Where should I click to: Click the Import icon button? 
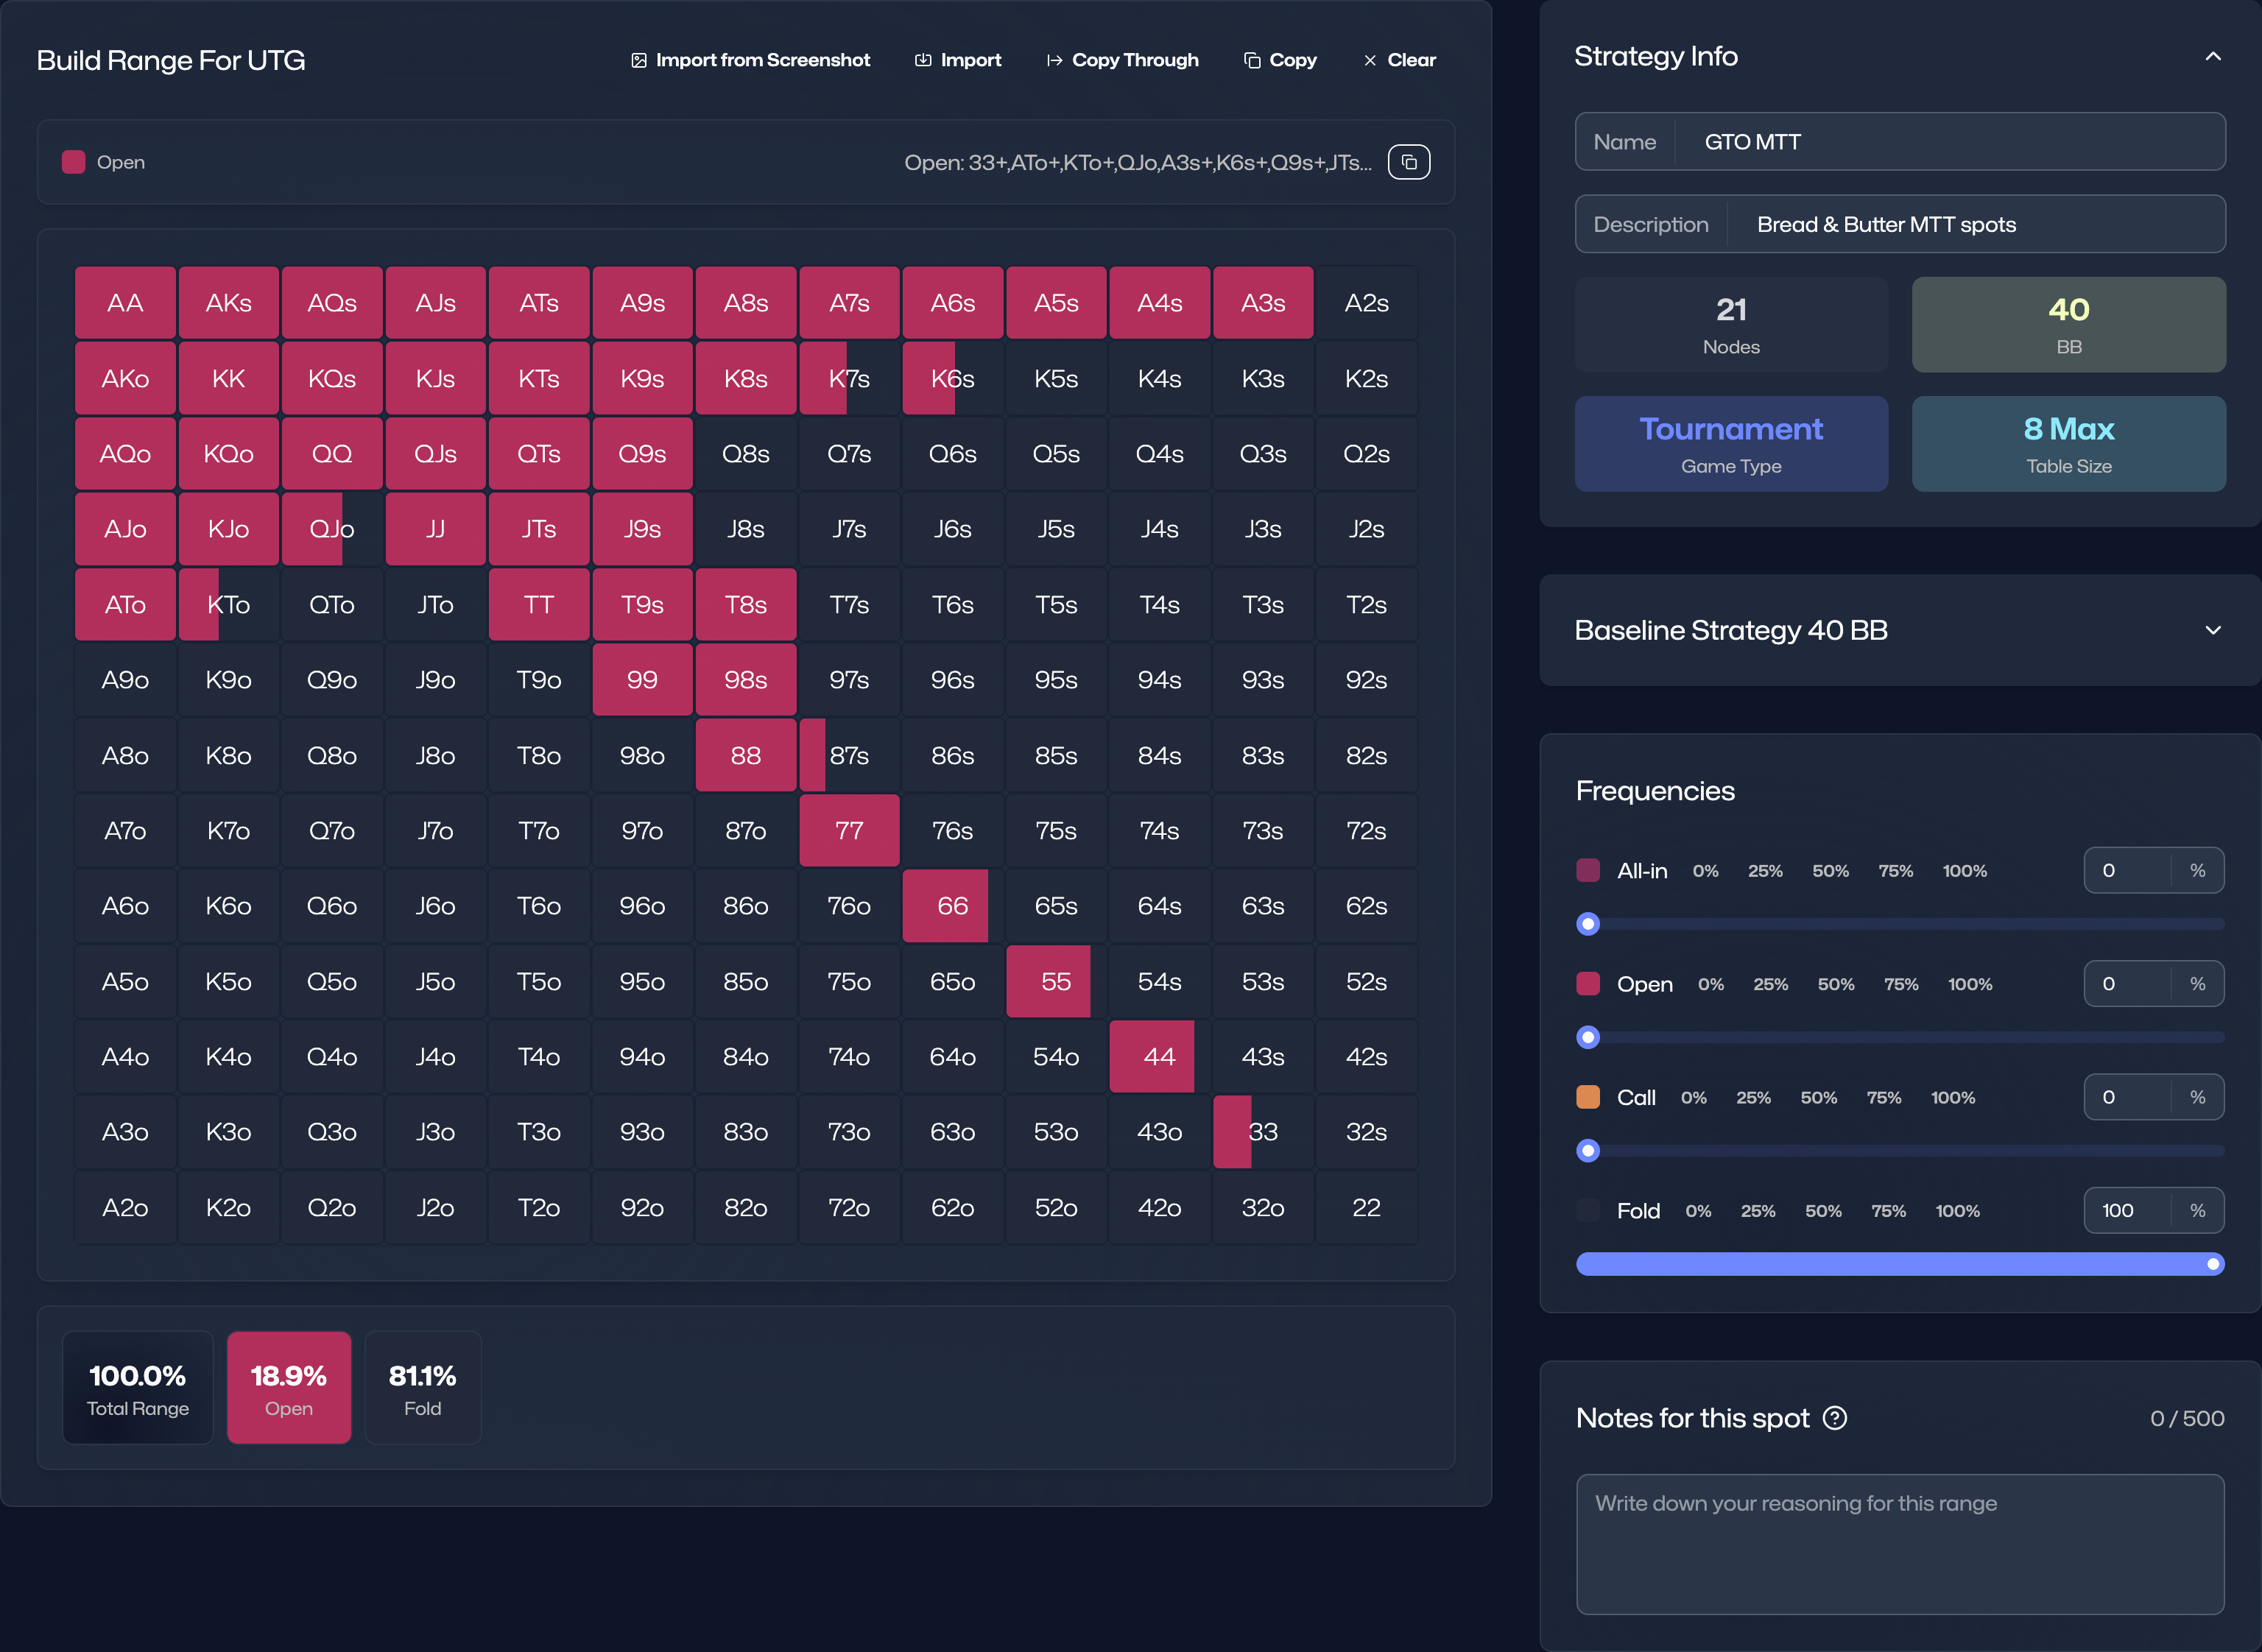pyautogui.click(x=923, y=60)
